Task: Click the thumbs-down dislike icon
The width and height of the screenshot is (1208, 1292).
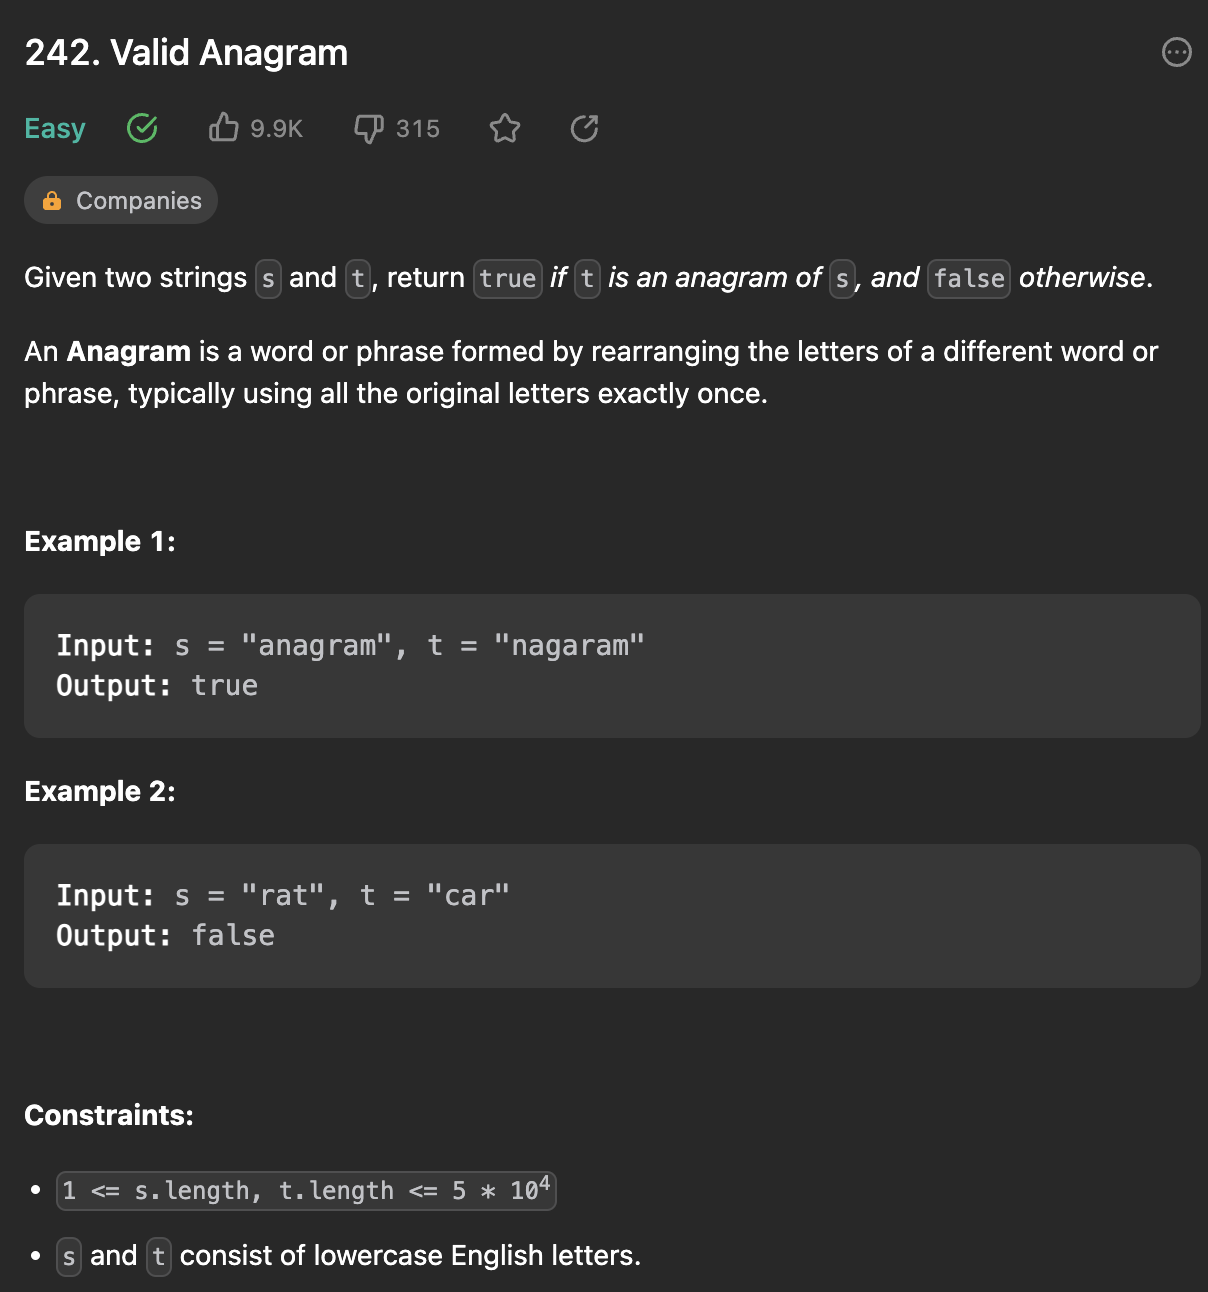Action: (369, 129)
